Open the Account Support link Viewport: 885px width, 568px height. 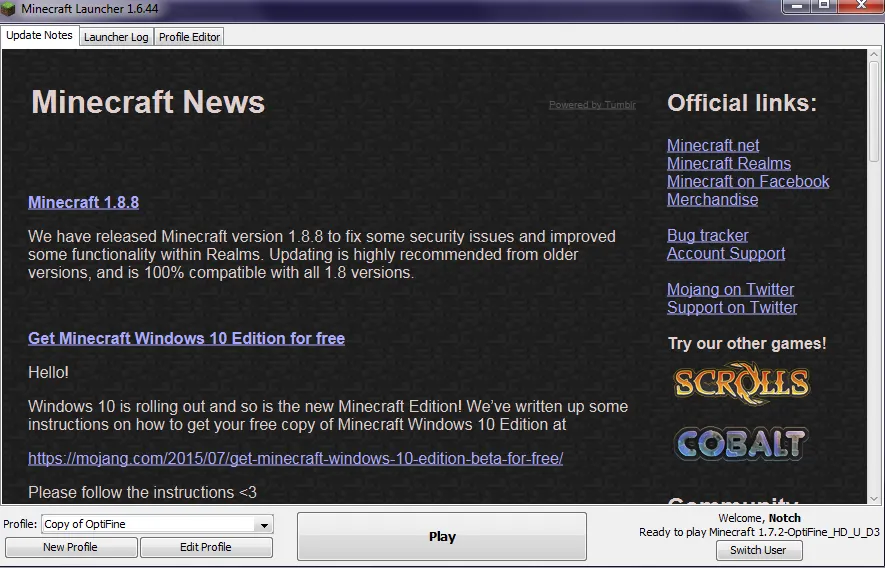click(726, 254)
